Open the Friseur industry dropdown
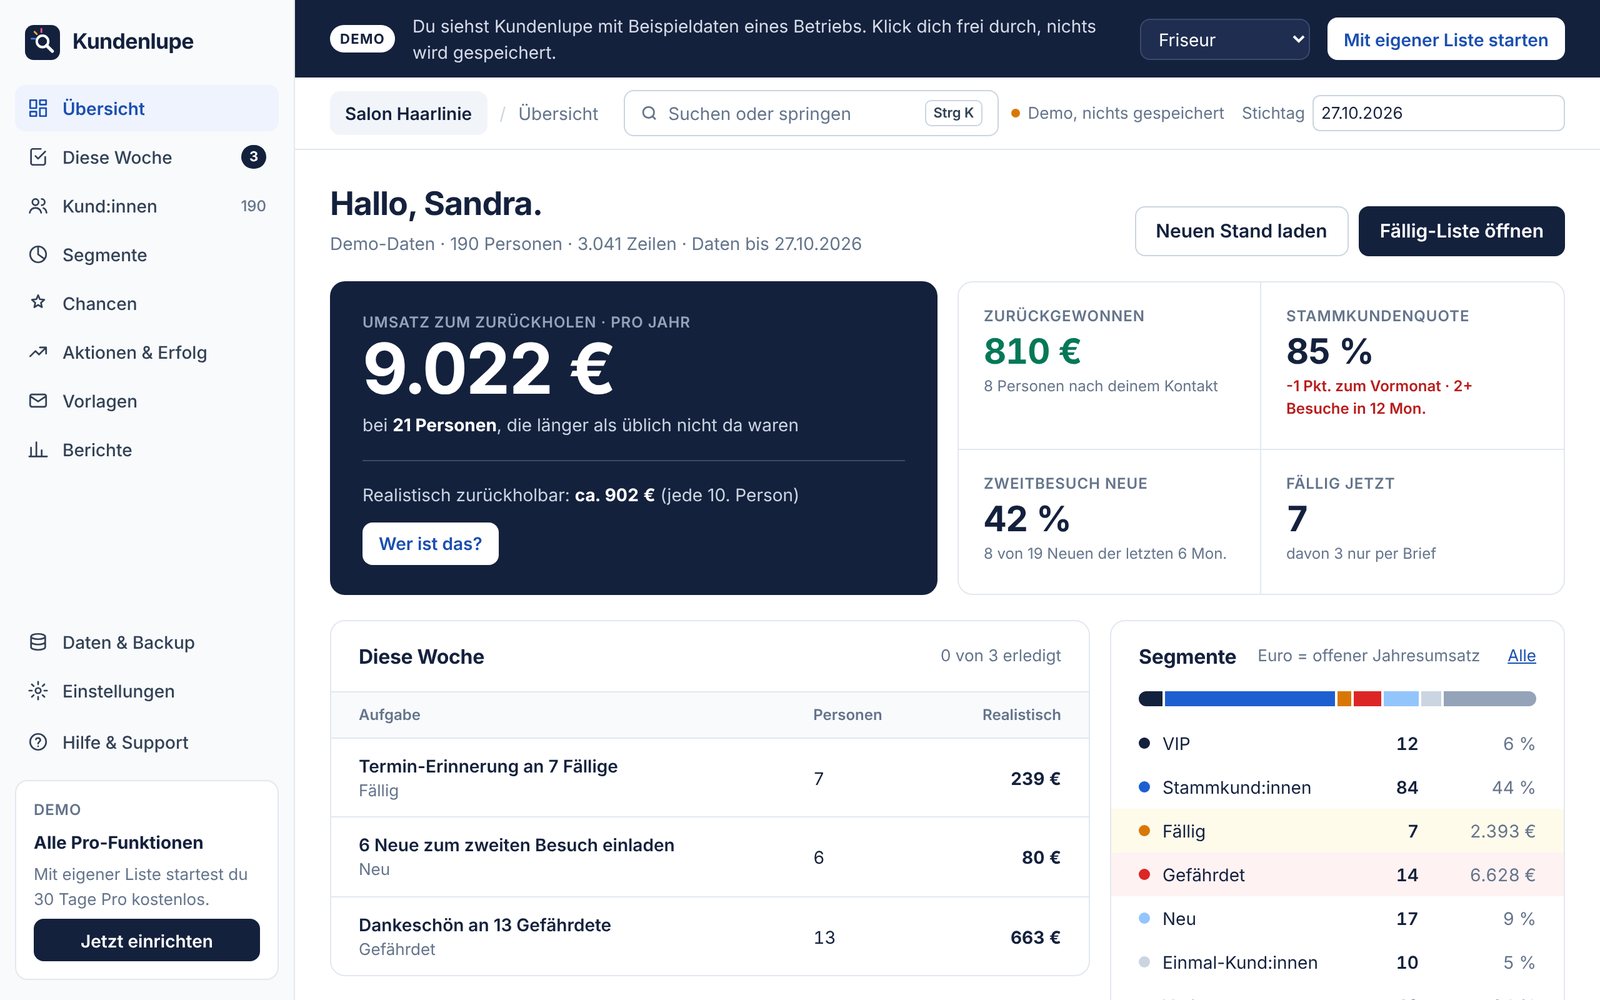The height and width of the screenshot is (1000, 1600). click(x=1224, y=40)
